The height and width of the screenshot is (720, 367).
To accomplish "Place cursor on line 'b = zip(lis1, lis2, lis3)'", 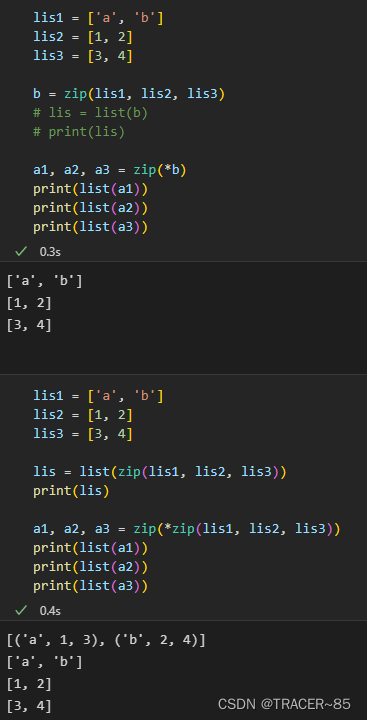I will tap(129, 94).
